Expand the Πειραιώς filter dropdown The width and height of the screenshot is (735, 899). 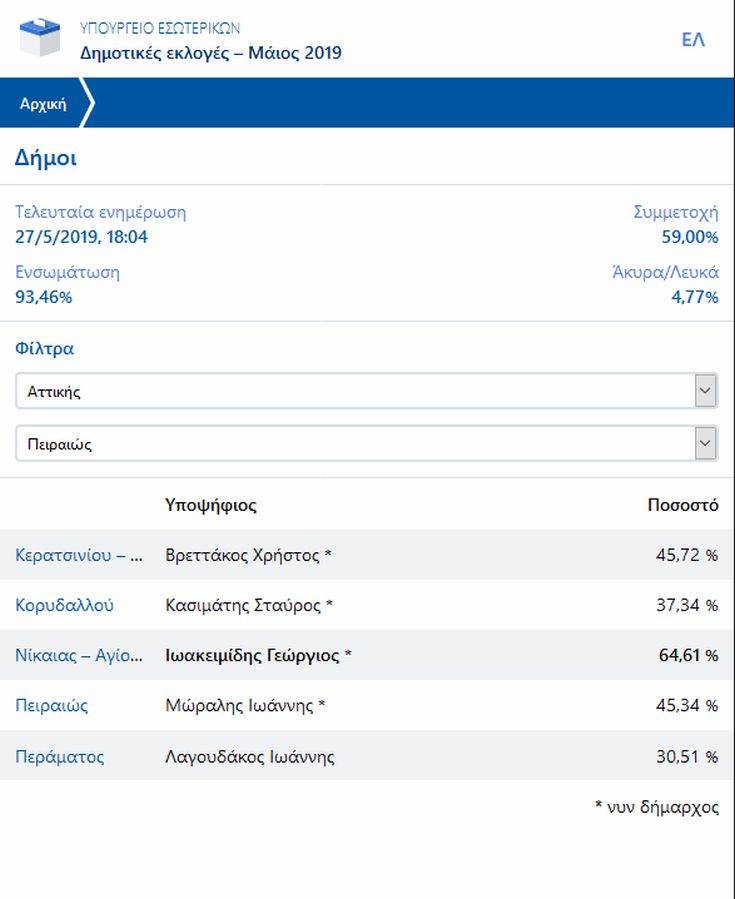366,444
